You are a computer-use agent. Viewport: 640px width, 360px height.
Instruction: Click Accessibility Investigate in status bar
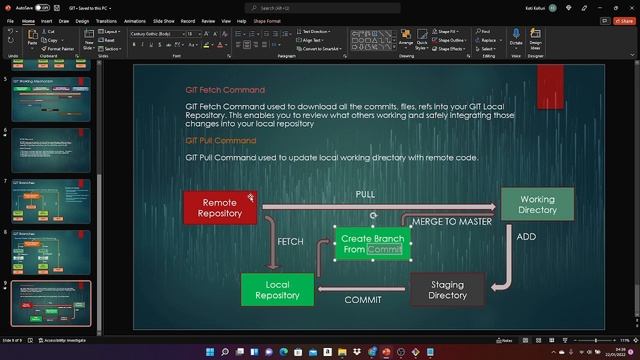(62, 340)
